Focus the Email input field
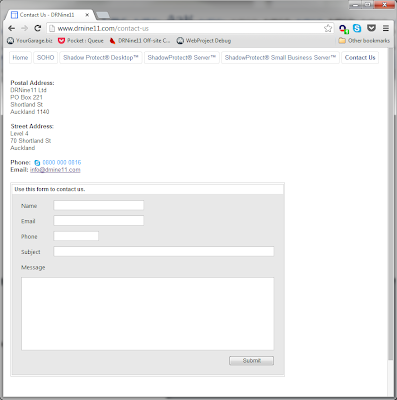 click(x=99, y=221)
